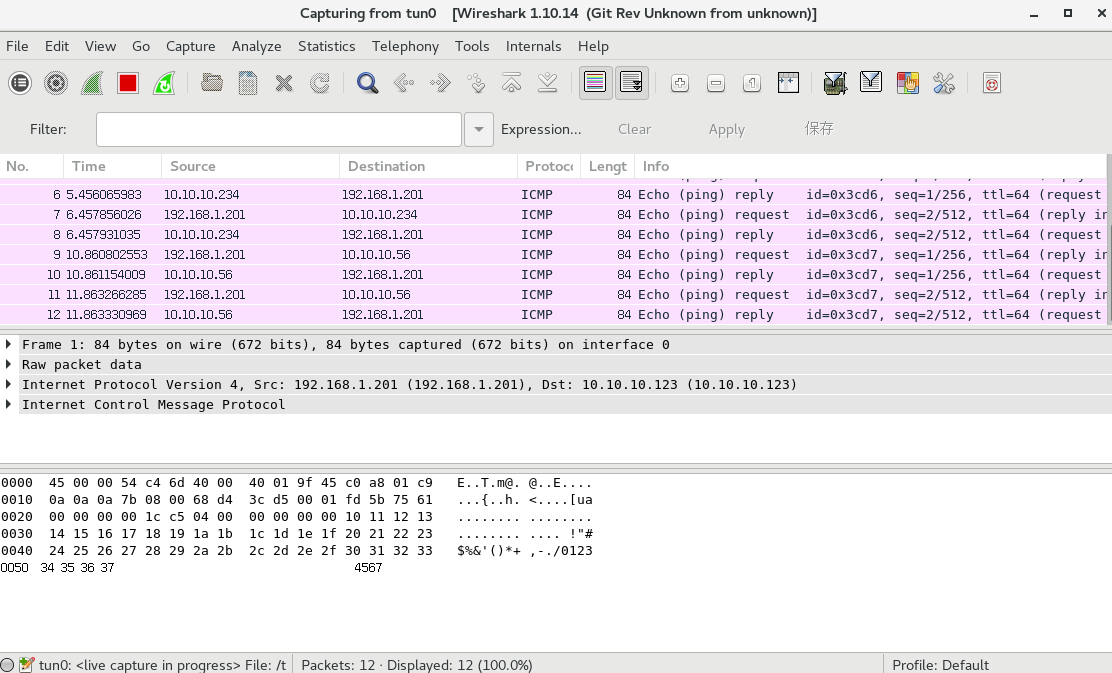The image size is (1112, 673).
Task: Click the Apply filter button
Action: (x=726, y=129)
